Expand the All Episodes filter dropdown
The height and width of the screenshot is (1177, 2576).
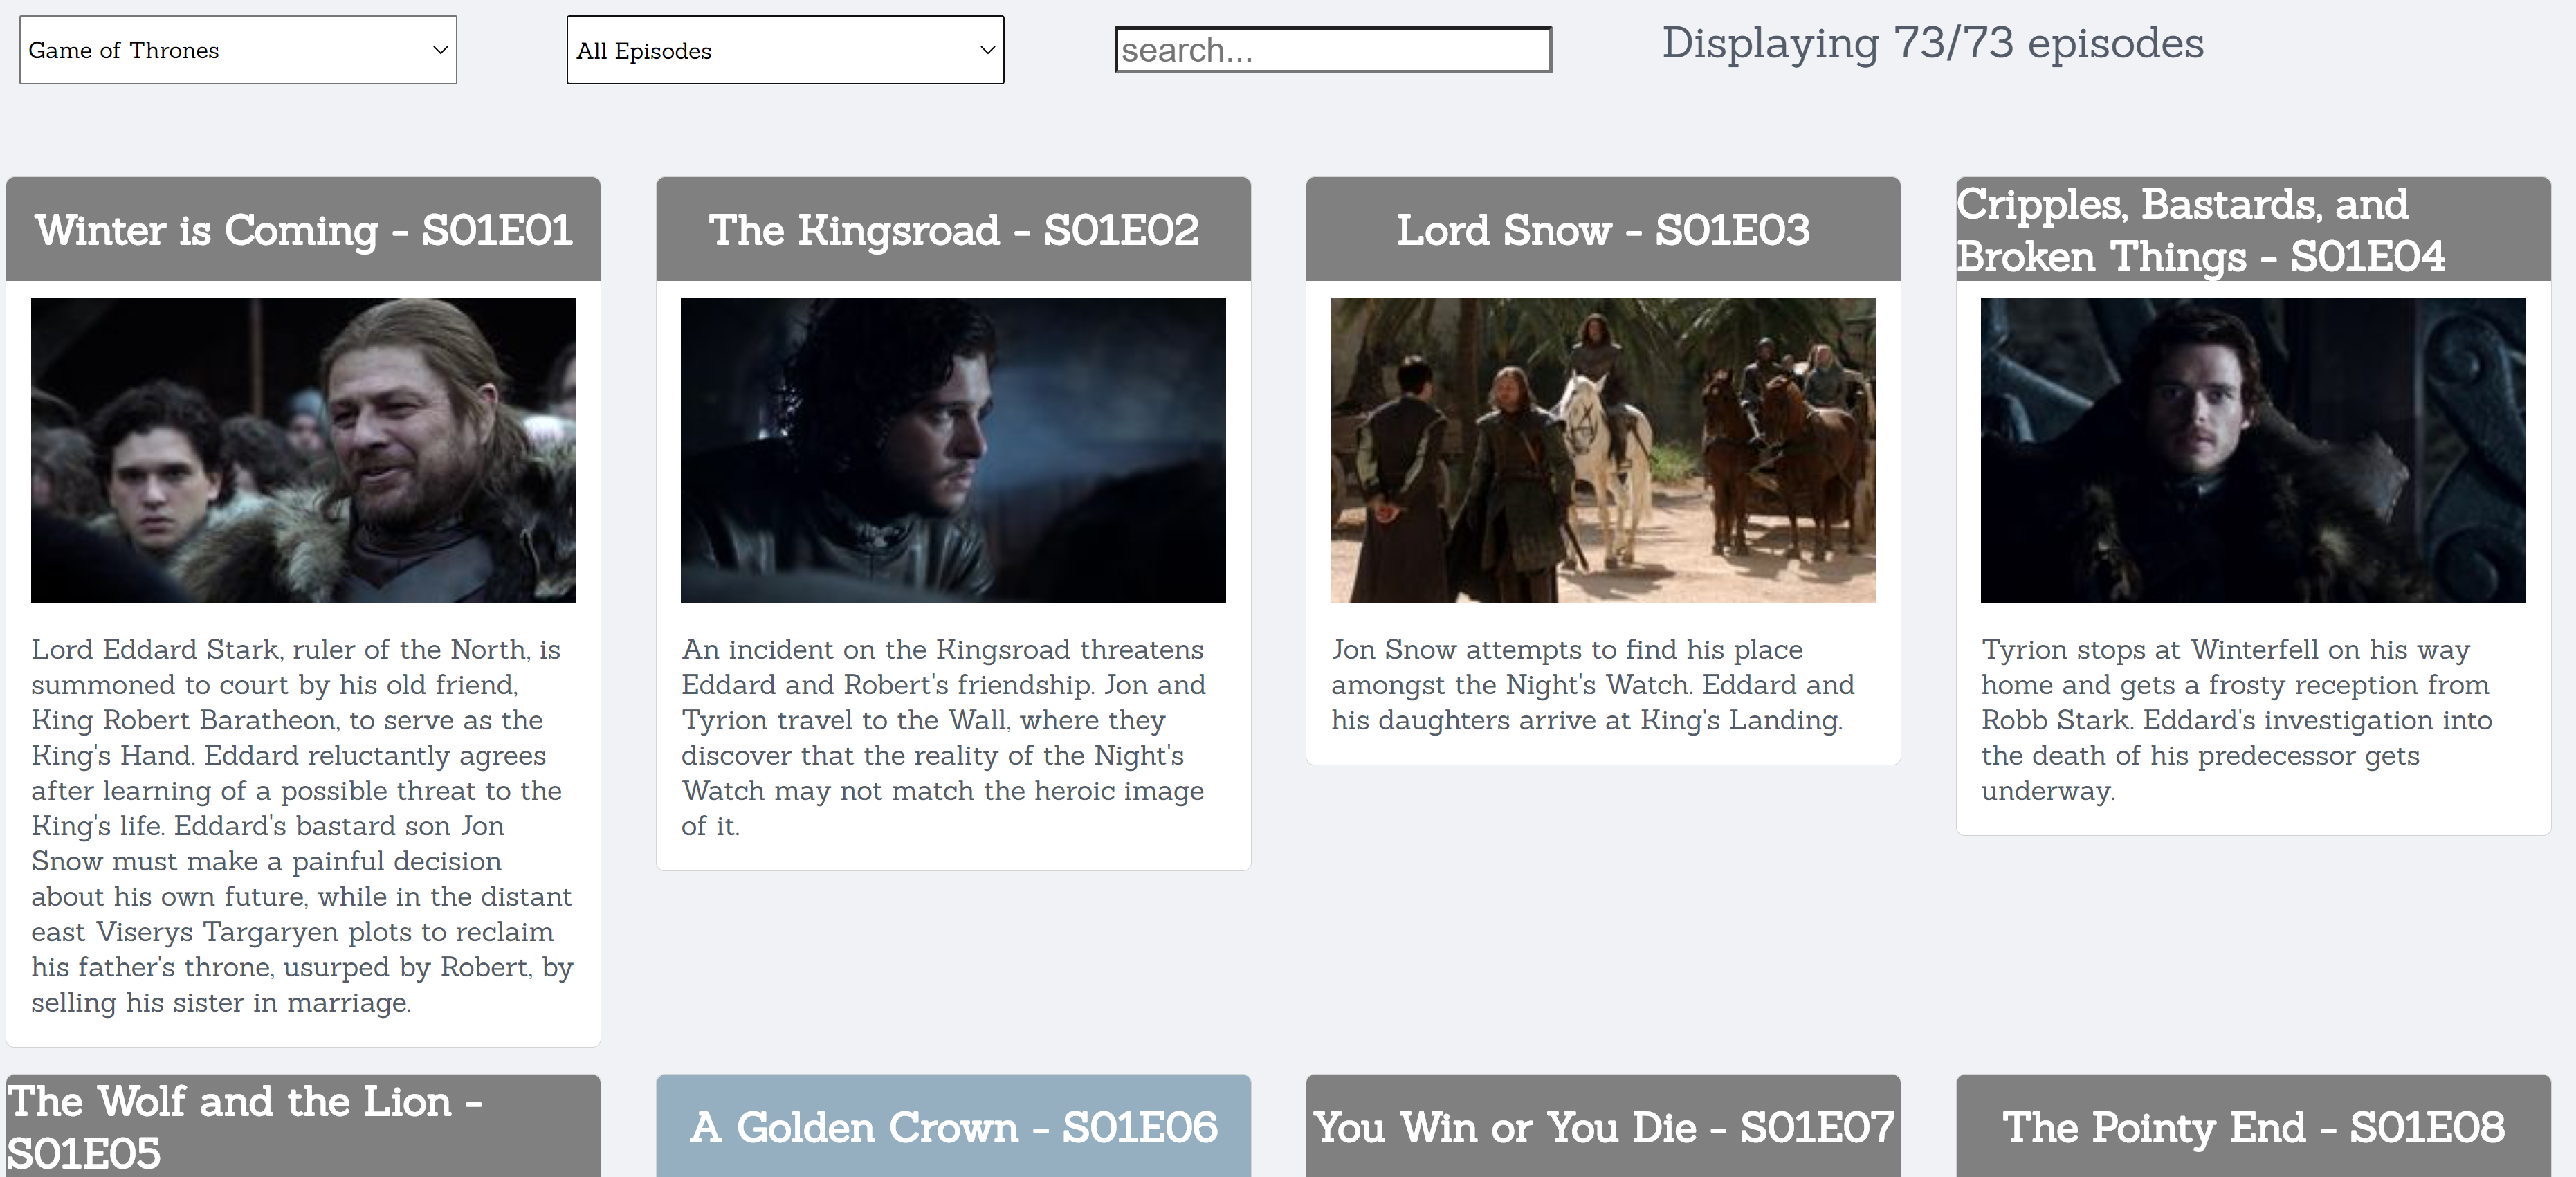[784, 50]
